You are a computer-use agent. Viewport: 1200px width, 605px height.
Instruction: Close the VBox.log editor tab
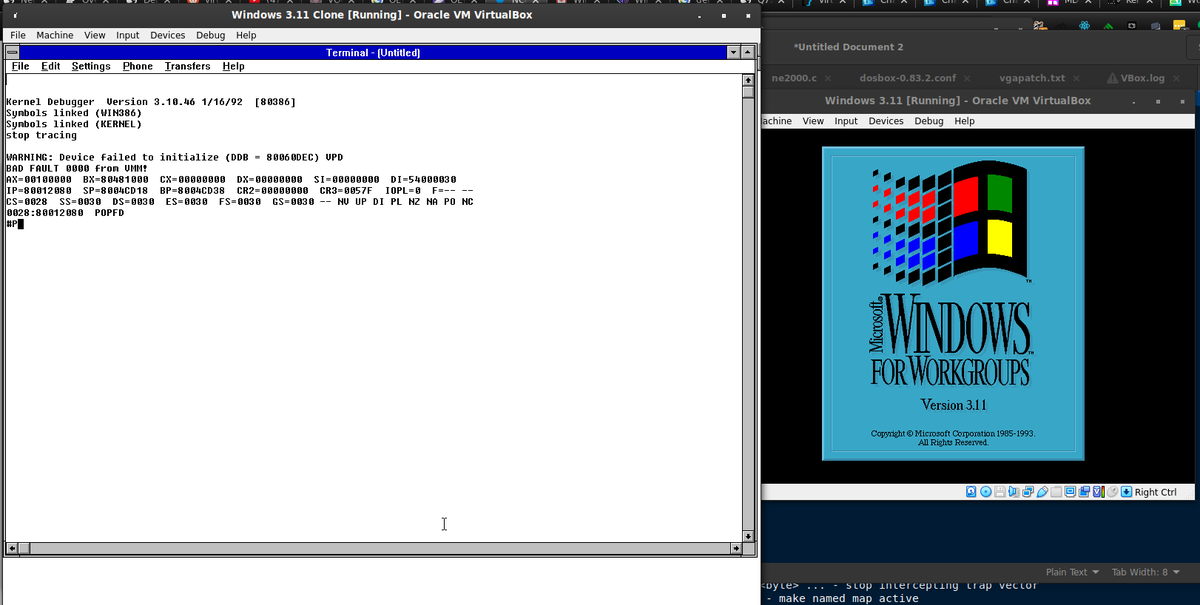tap(1176, 78)
